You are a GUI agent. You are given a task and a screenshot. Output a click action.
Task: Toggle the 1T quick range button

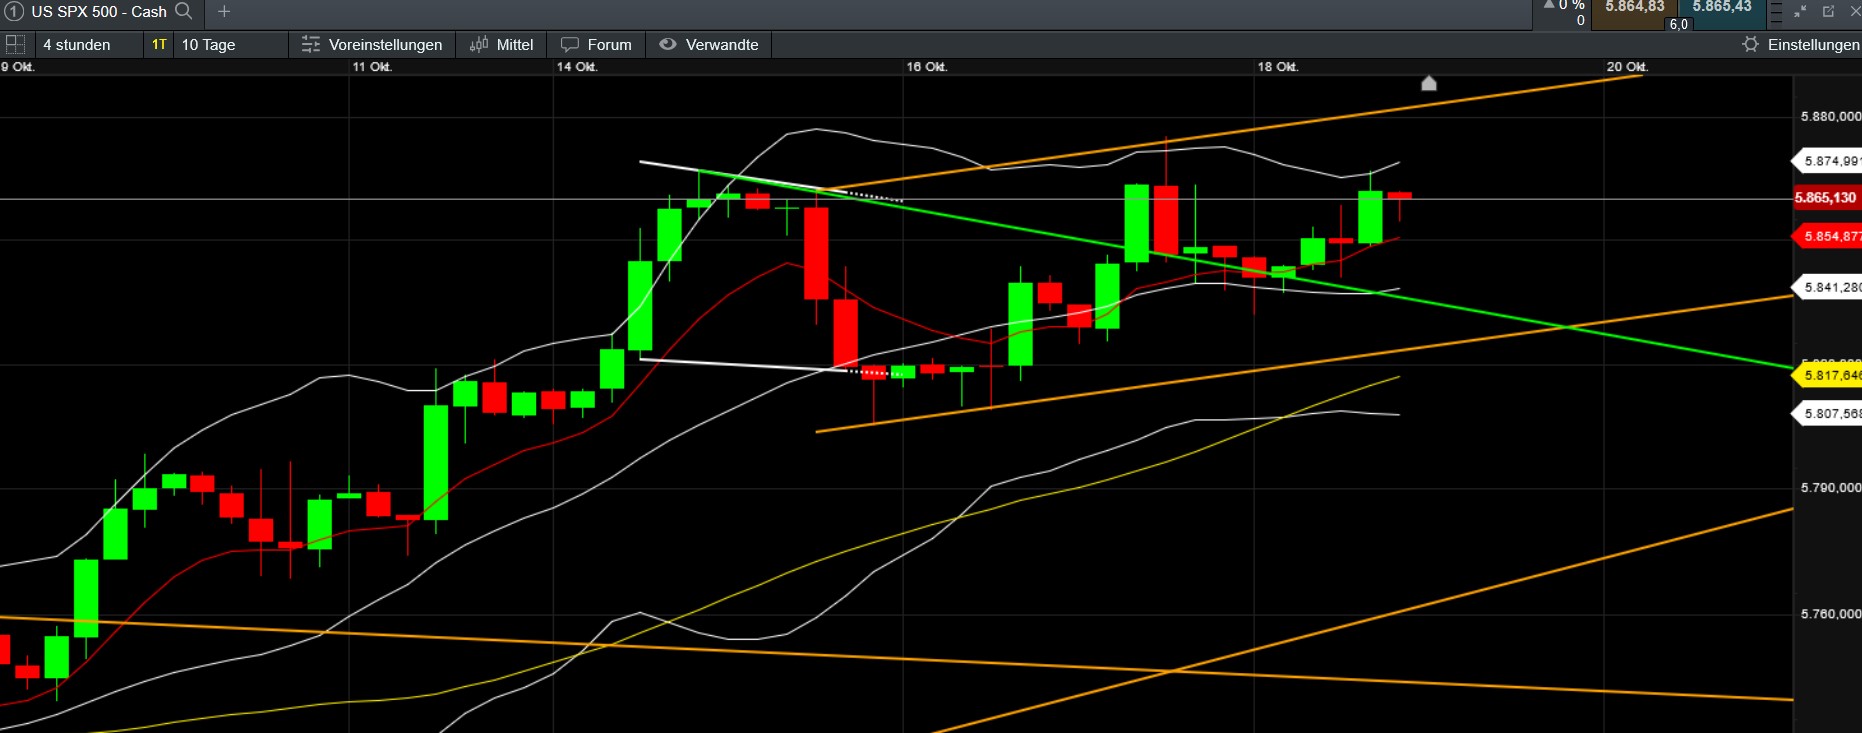(159, 44)
